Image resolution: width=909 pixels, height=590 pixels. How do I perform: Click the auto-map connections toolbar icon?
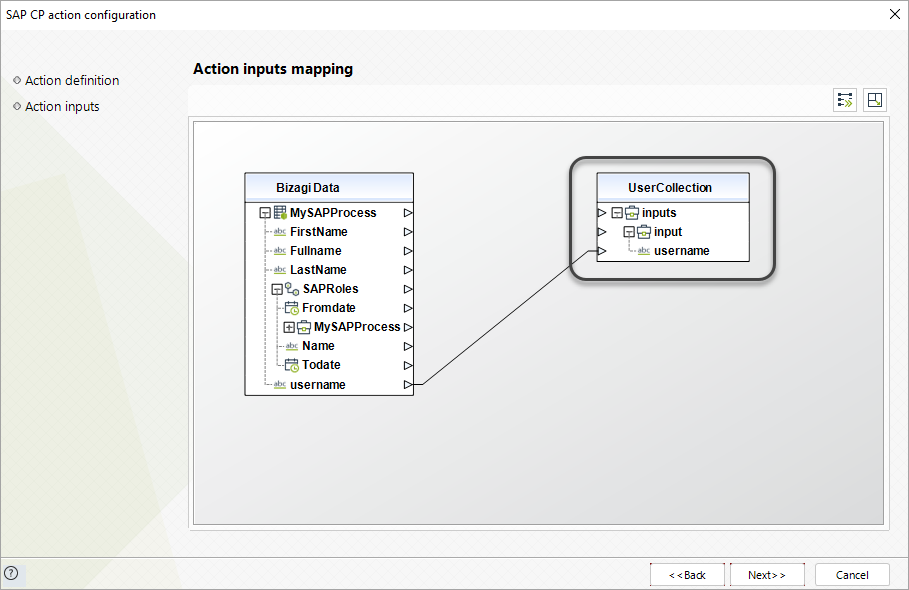pos(845,100)
